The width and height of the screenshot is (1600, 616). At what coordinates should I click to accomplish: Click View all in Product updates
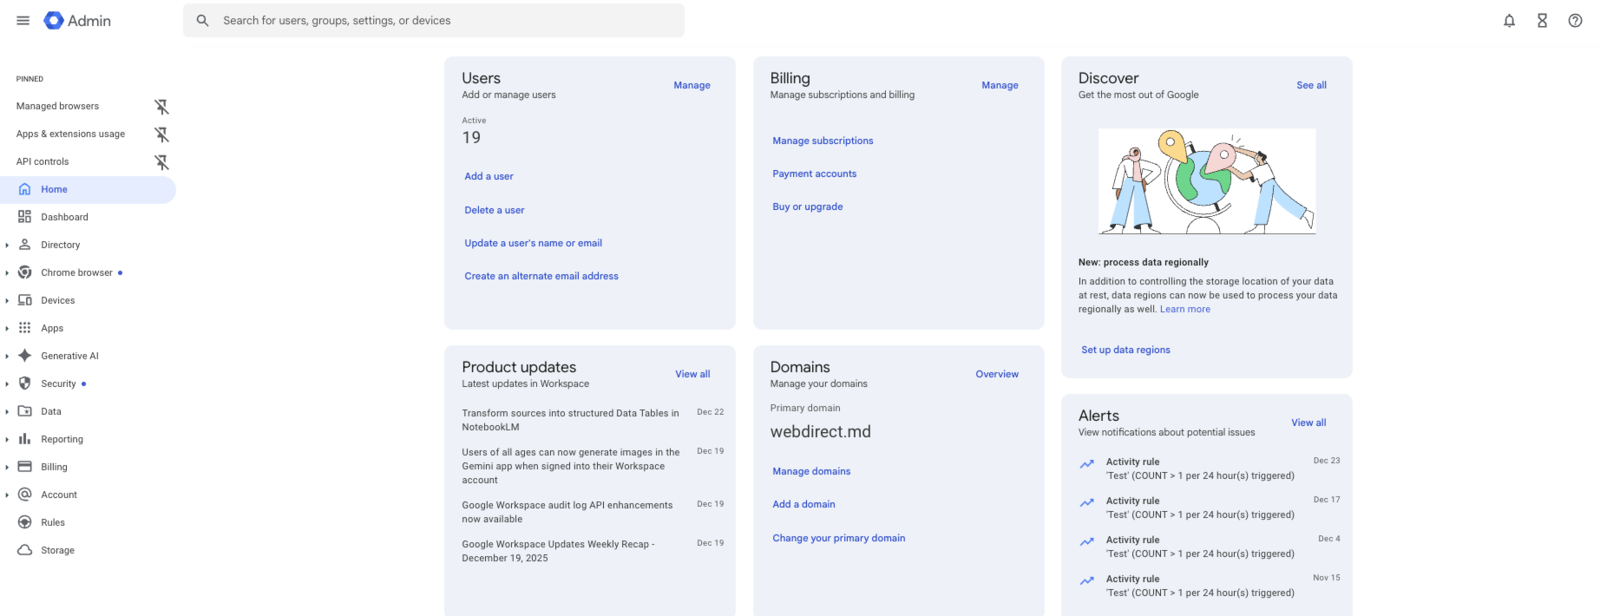(693, 374)
